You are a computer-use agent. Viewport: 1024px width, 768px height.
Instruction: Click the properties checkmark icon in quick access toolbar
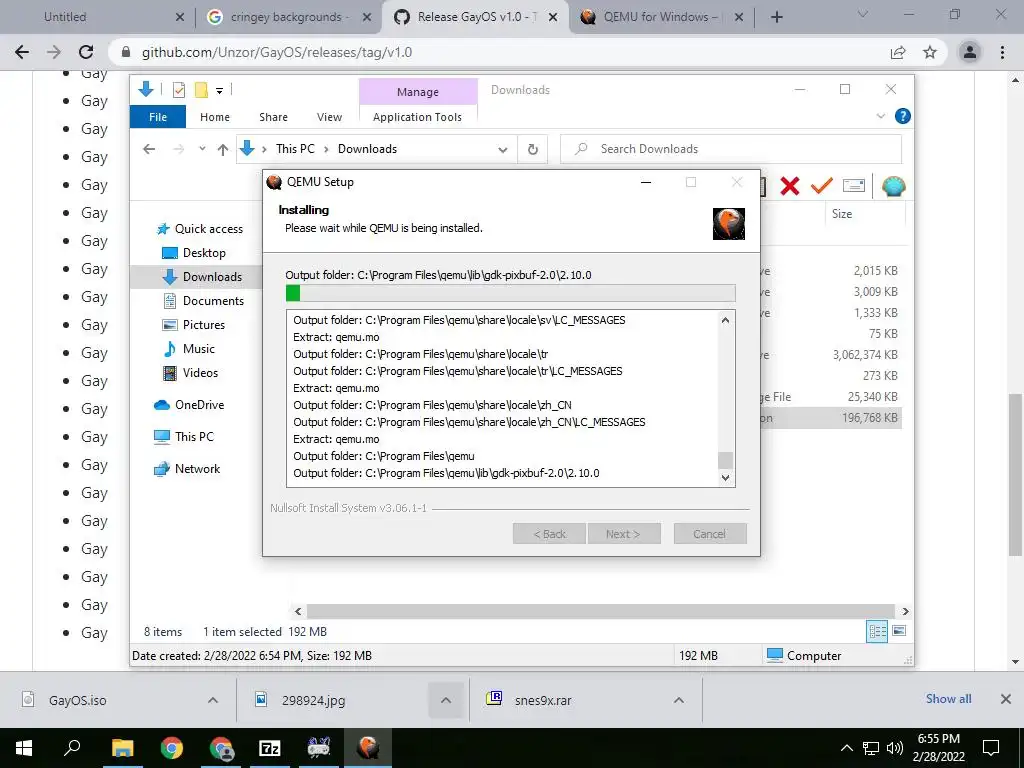(x=178, y=90)
